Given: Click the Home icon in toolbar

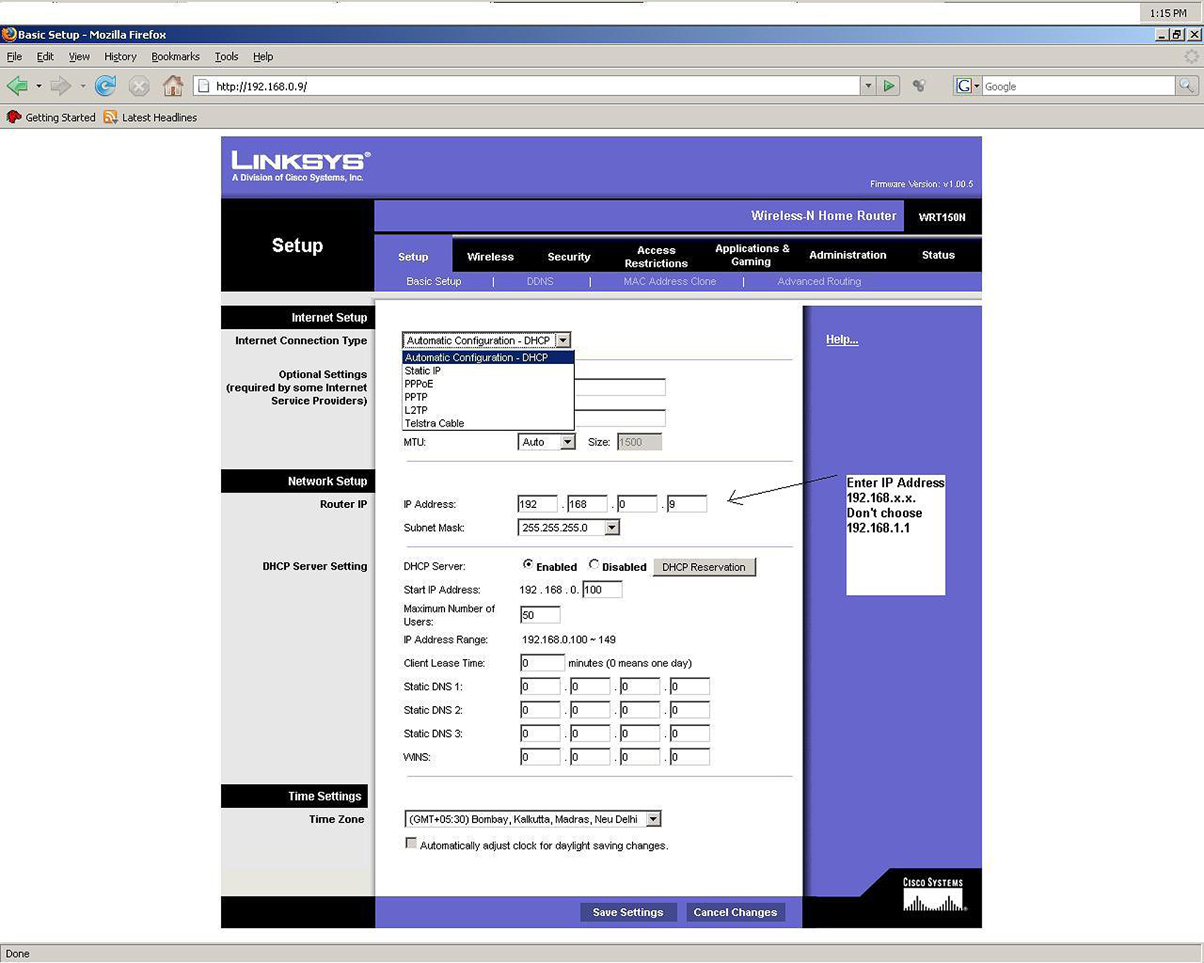Looking at the screenshot, I should 173,86.
